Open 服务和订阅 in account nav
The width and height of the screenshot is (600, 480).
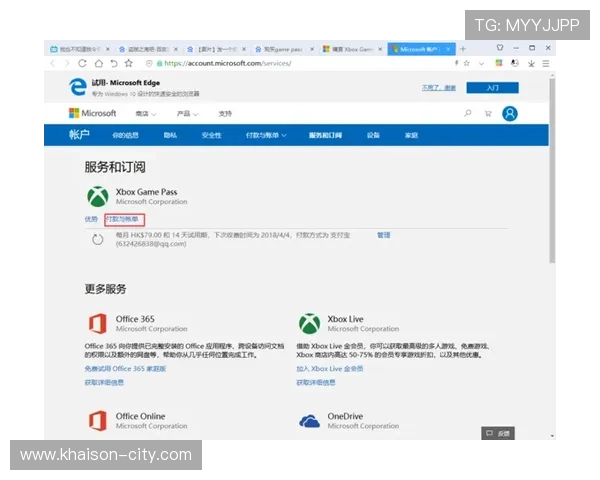(x=325, y=135)
